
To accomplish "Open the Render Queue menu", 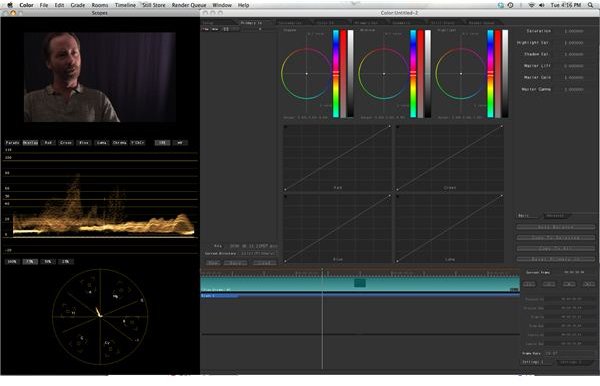I will click(x=189, y=5).
